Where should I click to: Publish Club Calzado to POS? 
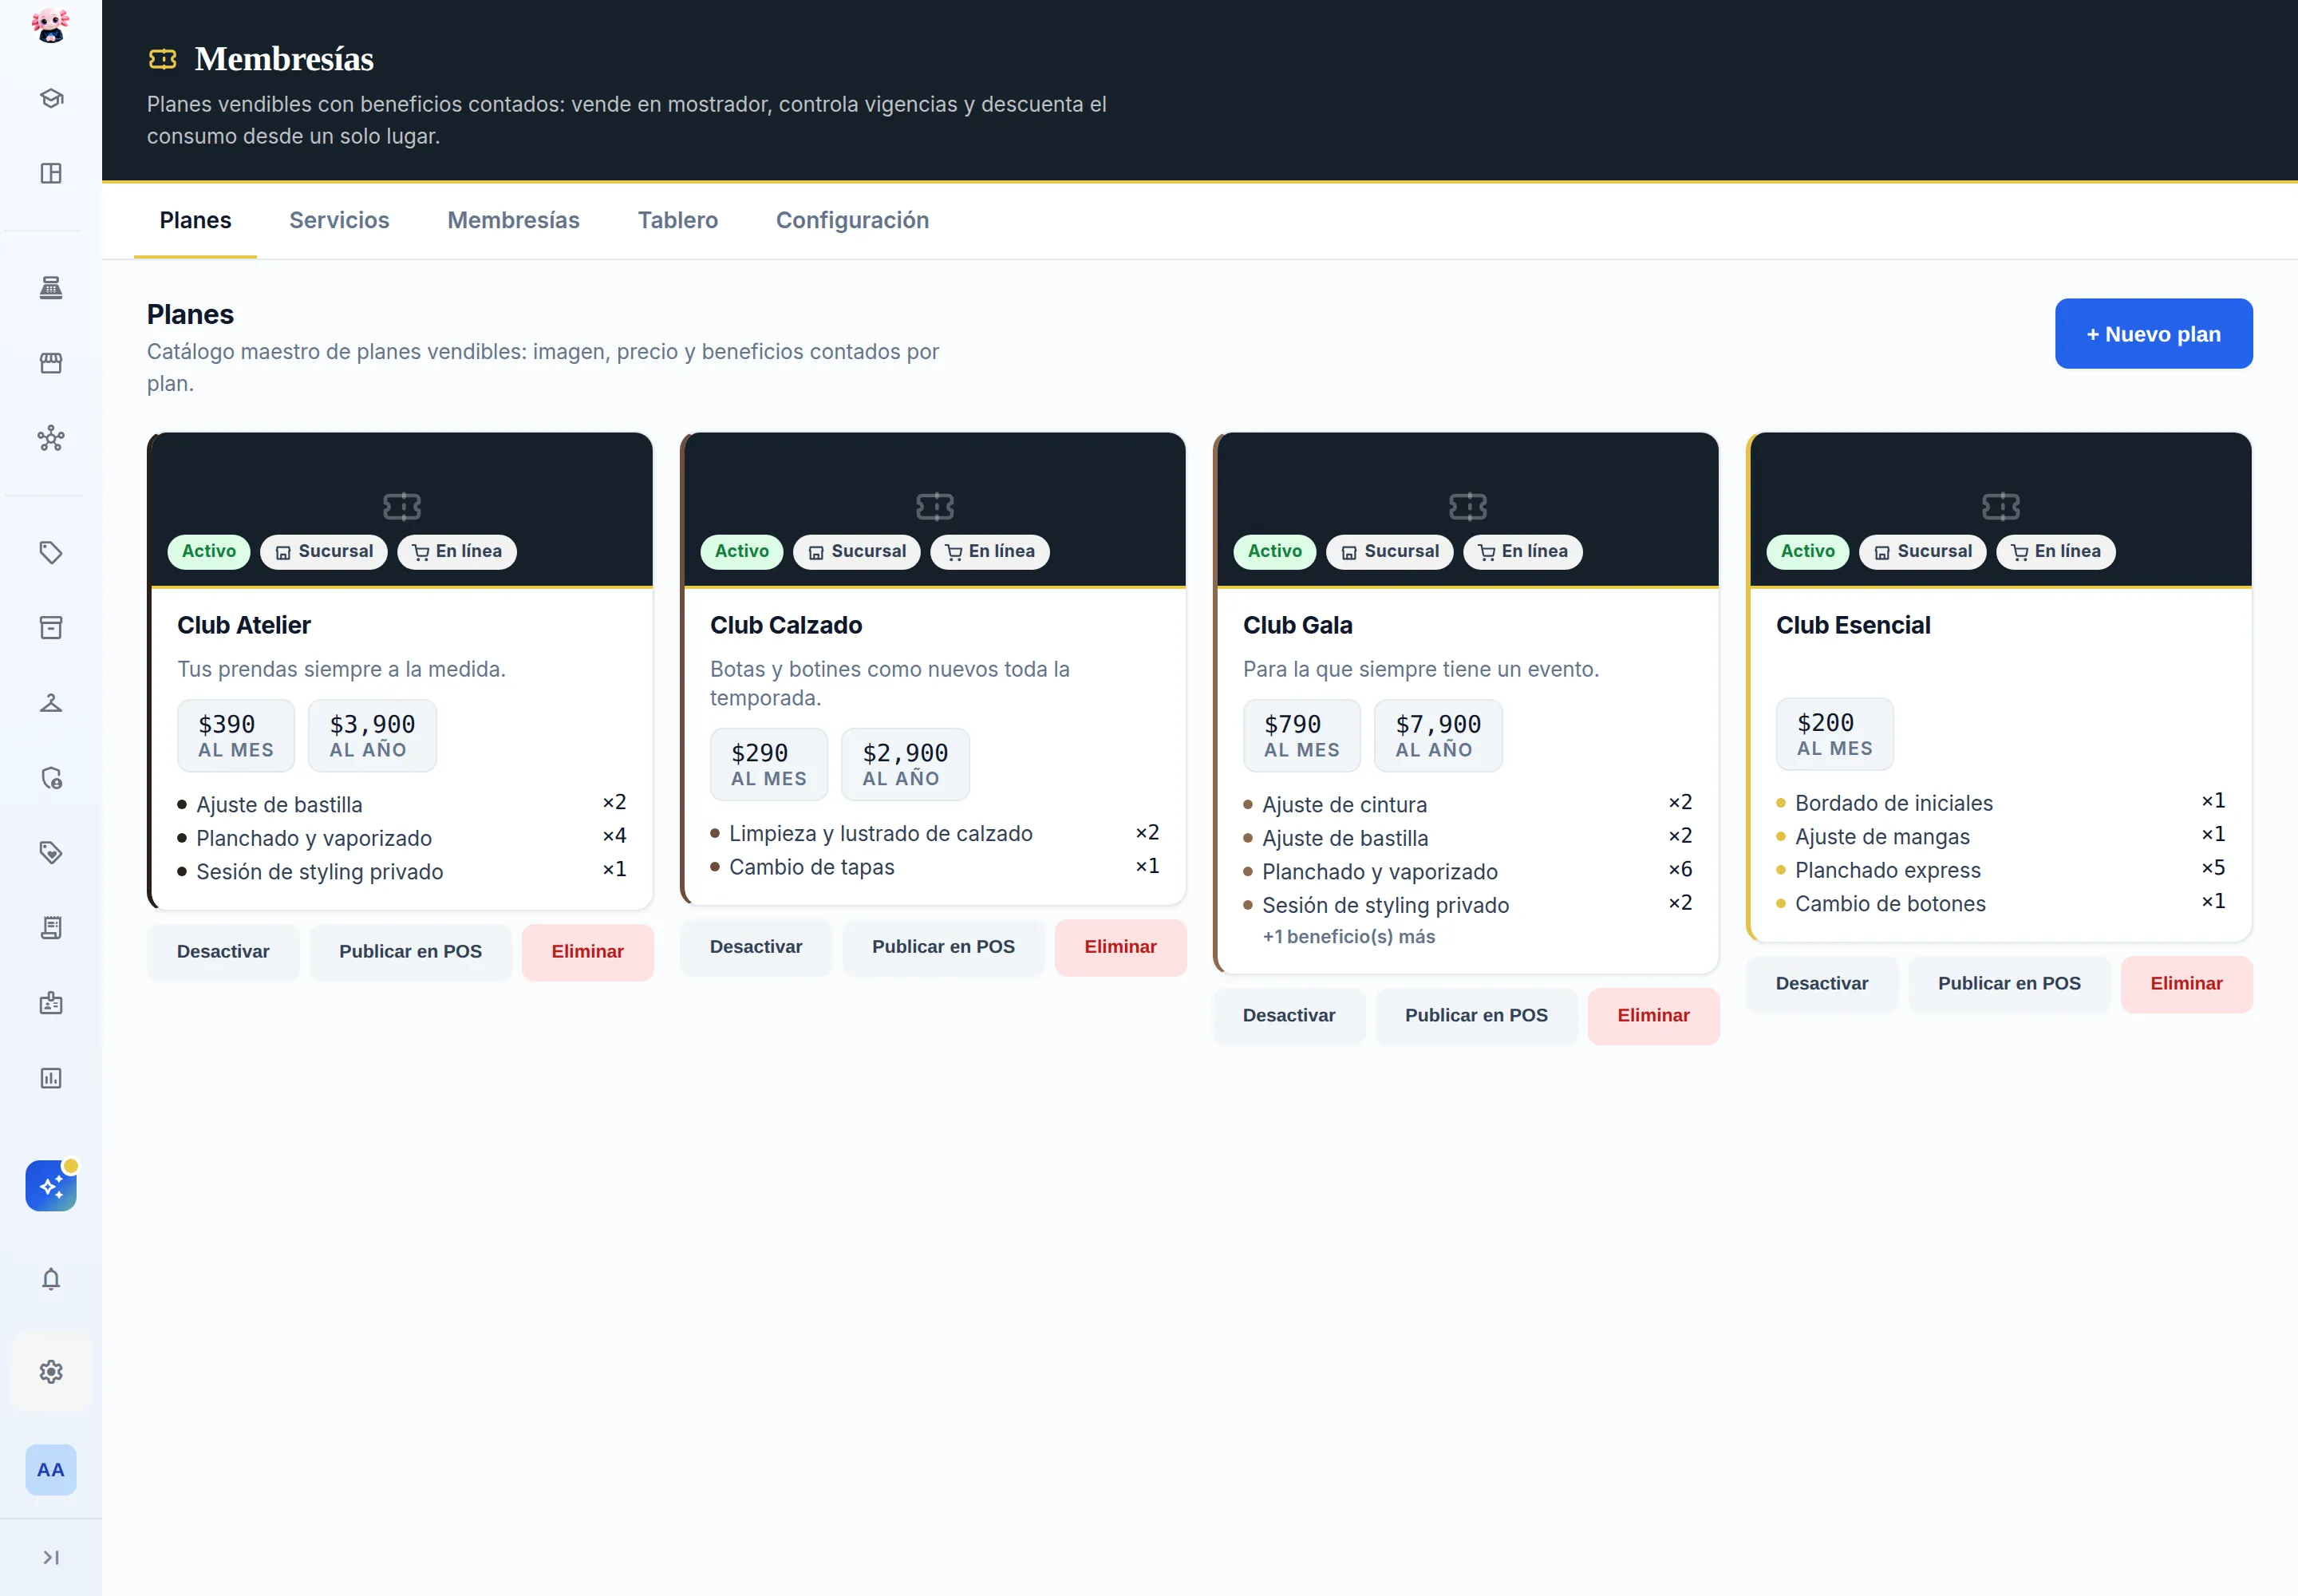click(944, 947)
